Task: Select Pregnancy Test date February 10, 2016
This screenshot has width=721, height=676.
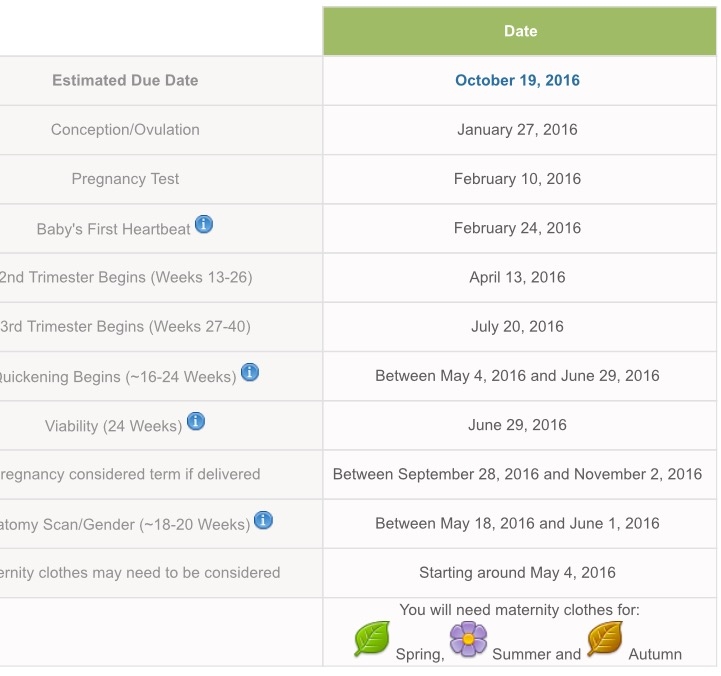Action: point(517,179)
